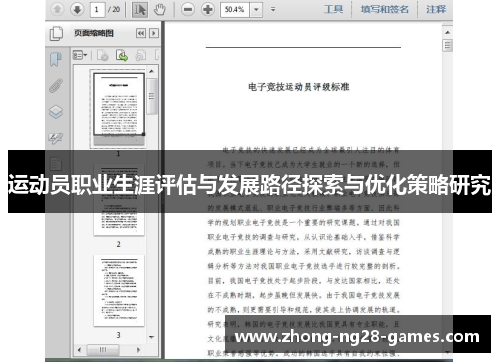500x362 pixels.
Task: Open the 注释 comments pane
Action: [436, 9]
